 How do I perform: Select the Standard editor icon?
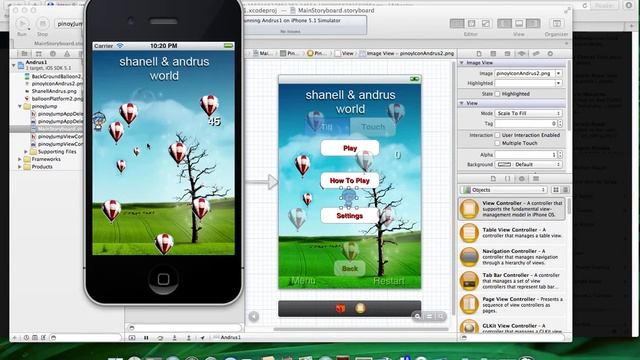(x=457, y=24)
